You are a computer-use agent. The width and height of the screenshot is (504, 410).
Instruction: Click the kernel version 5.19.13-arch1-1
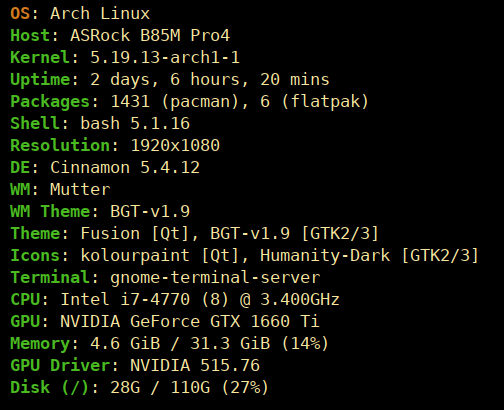click(165, 57)
